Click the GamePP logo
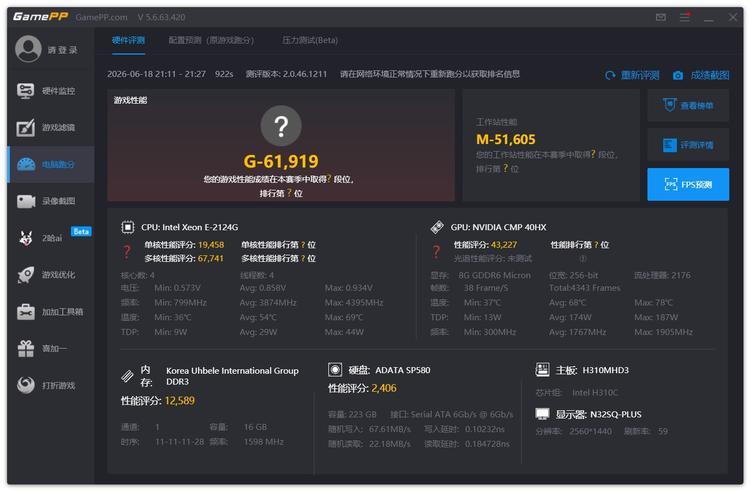 [41, 17]
